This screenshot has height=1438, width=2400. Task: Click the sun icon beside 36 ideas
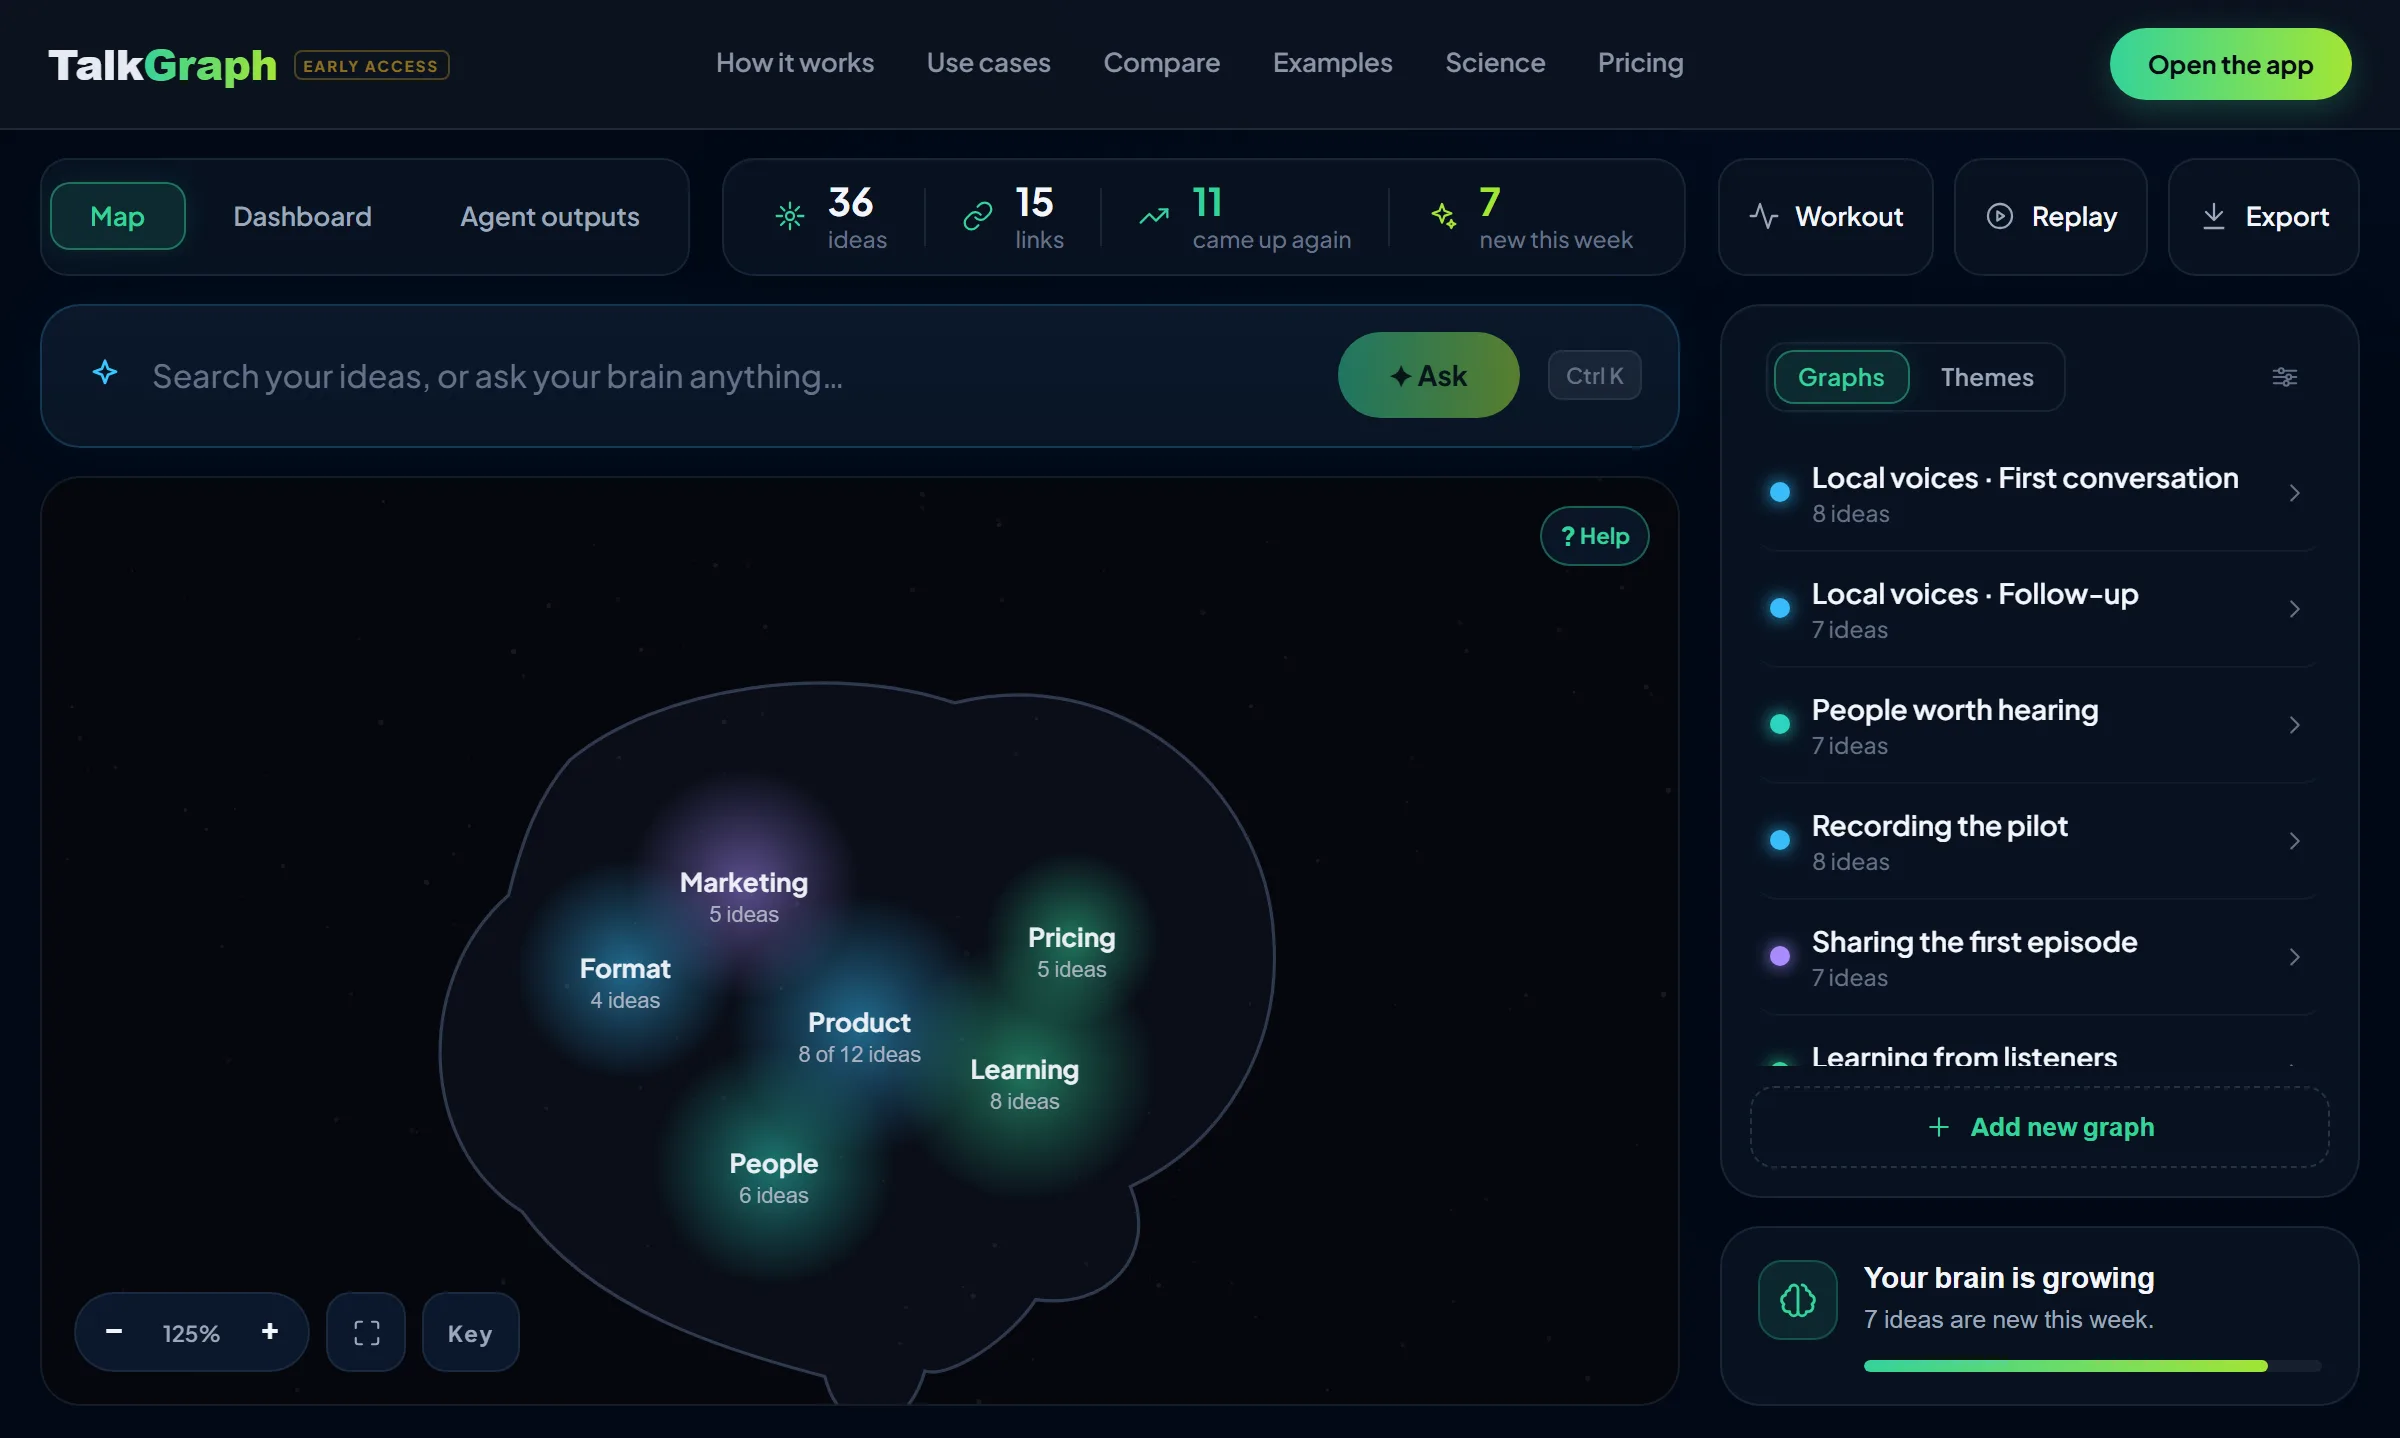(x=790, y=215)
